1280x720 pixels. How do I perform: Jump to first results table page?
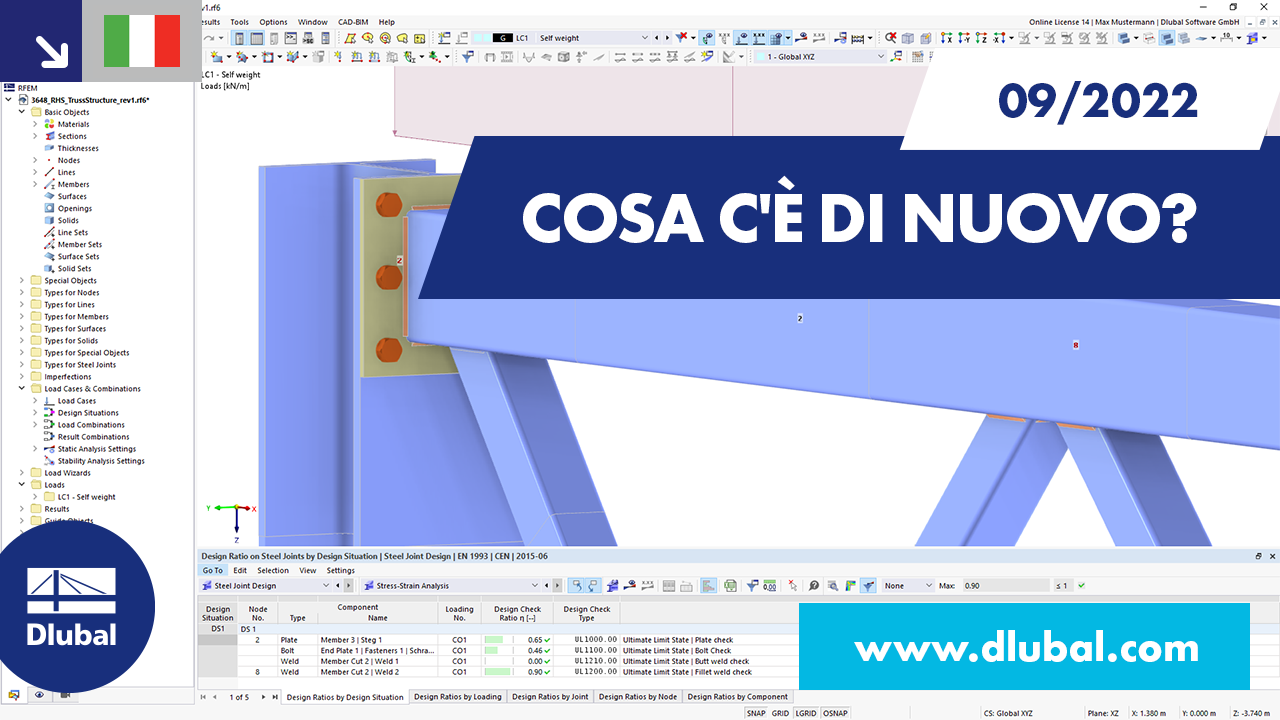[204, 697]
